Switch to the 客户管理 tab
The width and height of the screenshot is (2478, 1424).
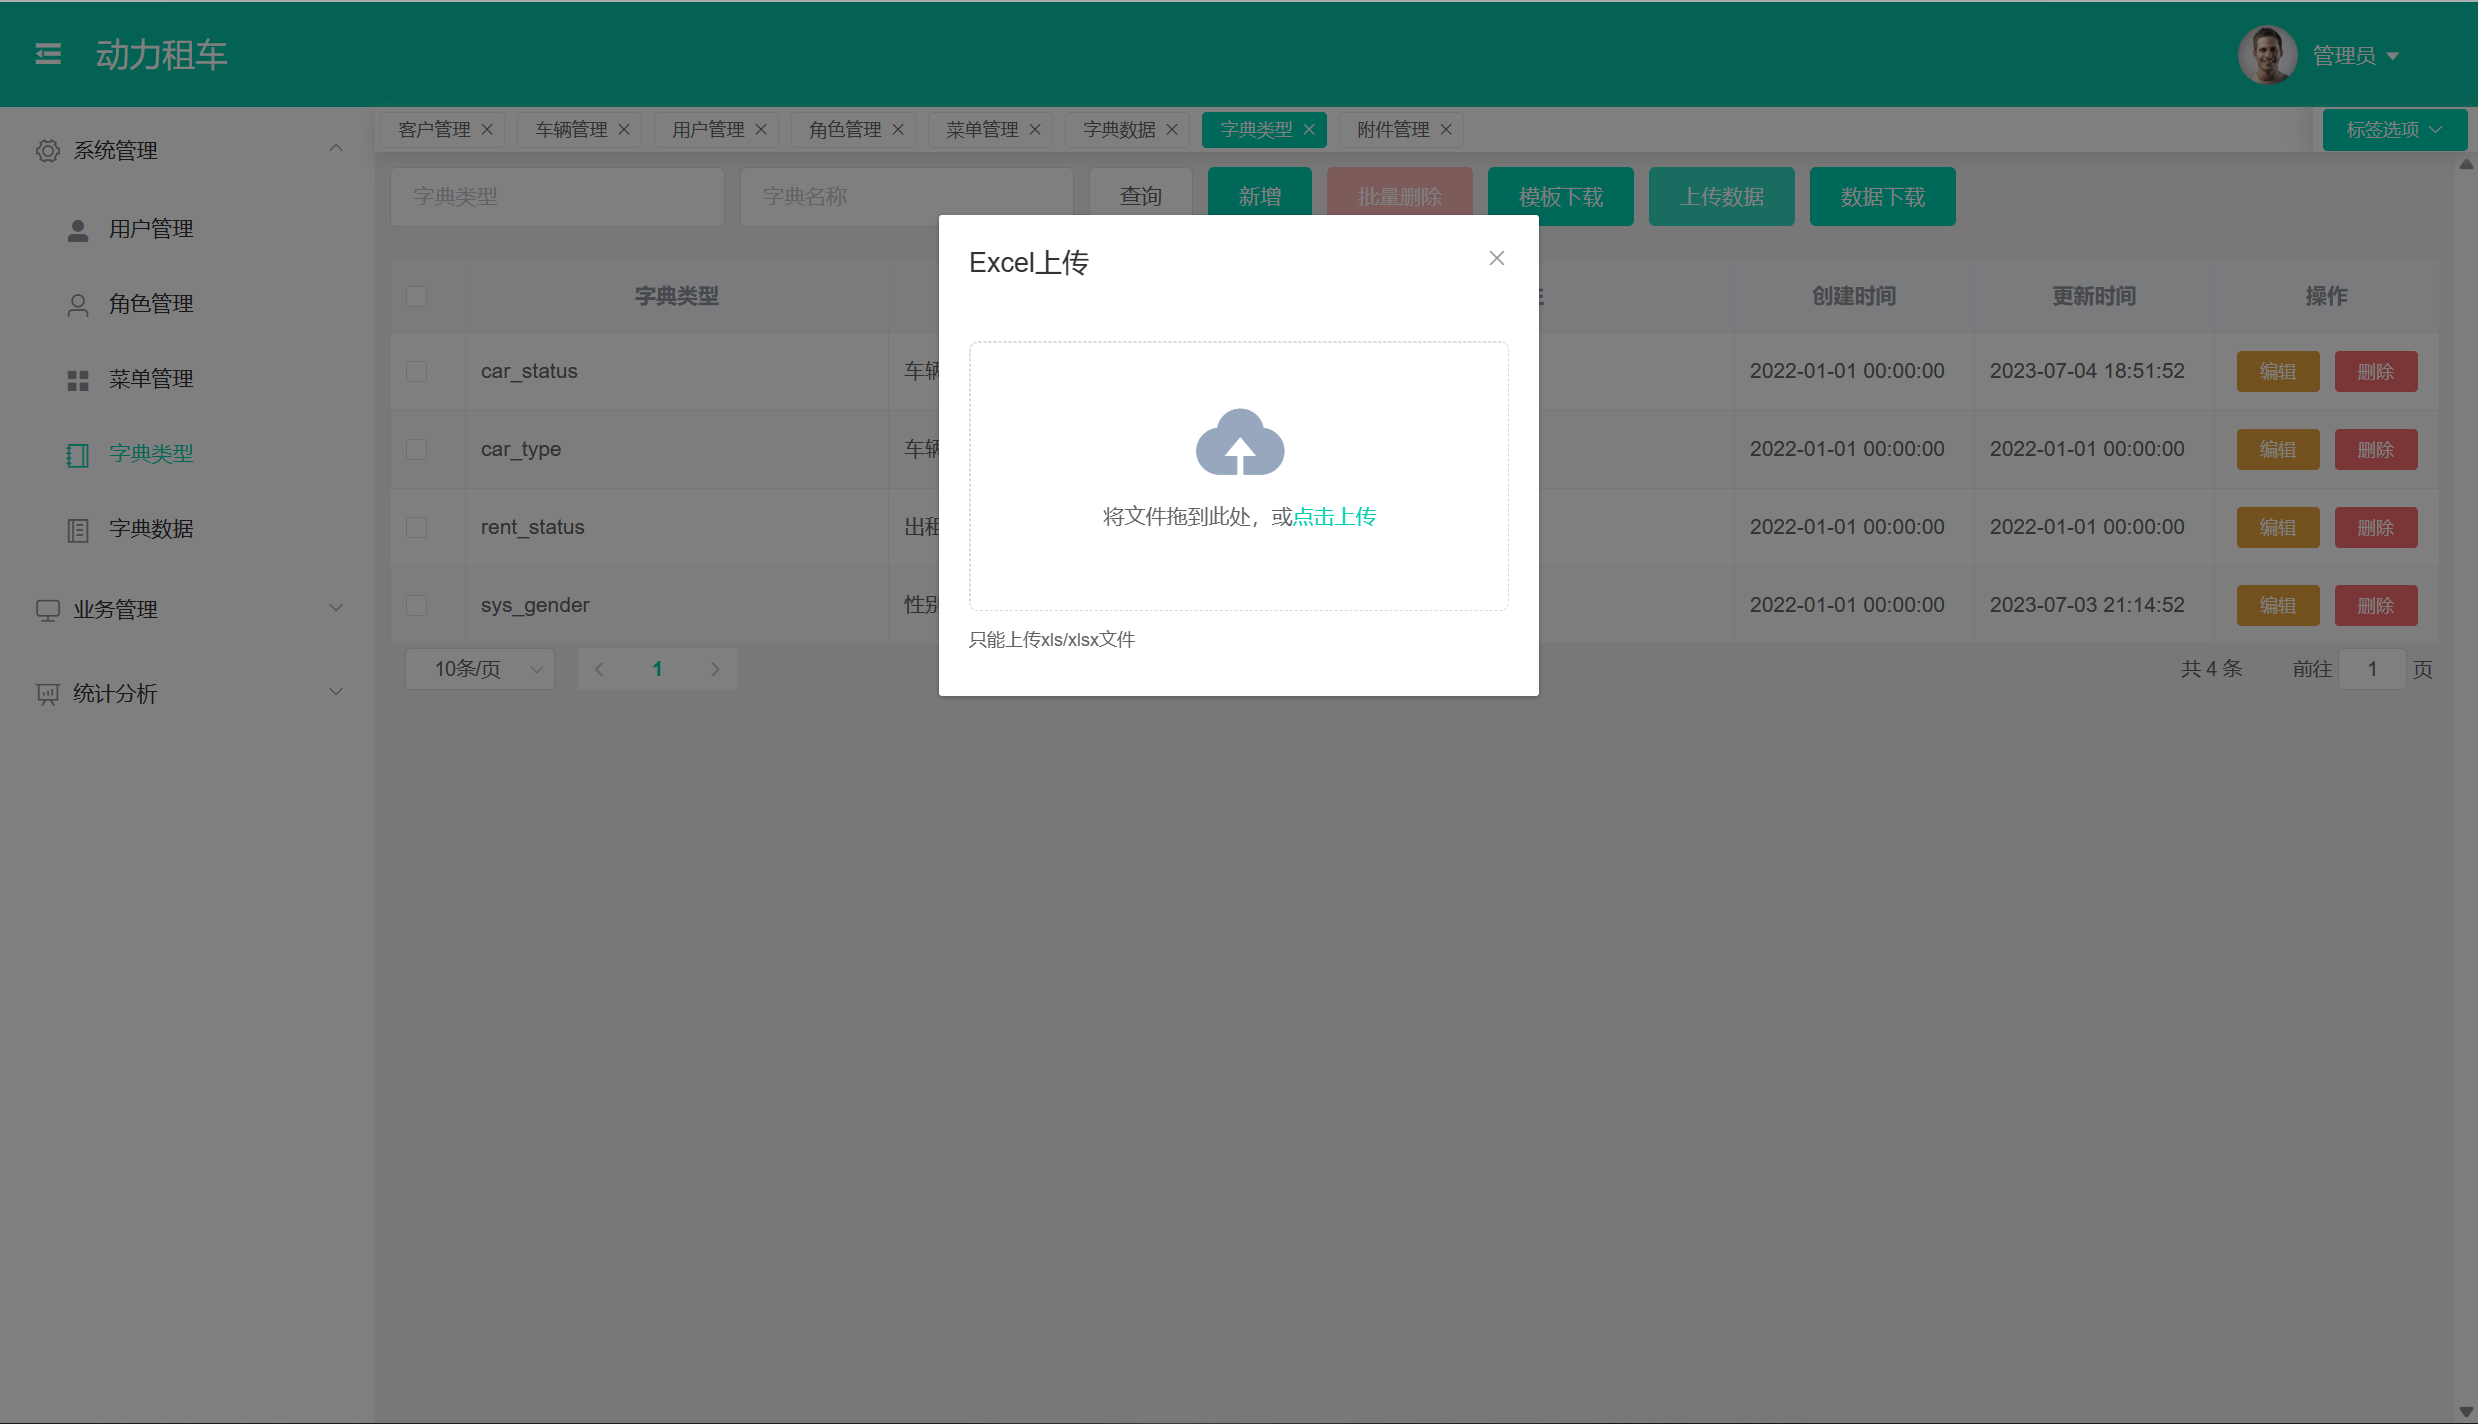434,130
